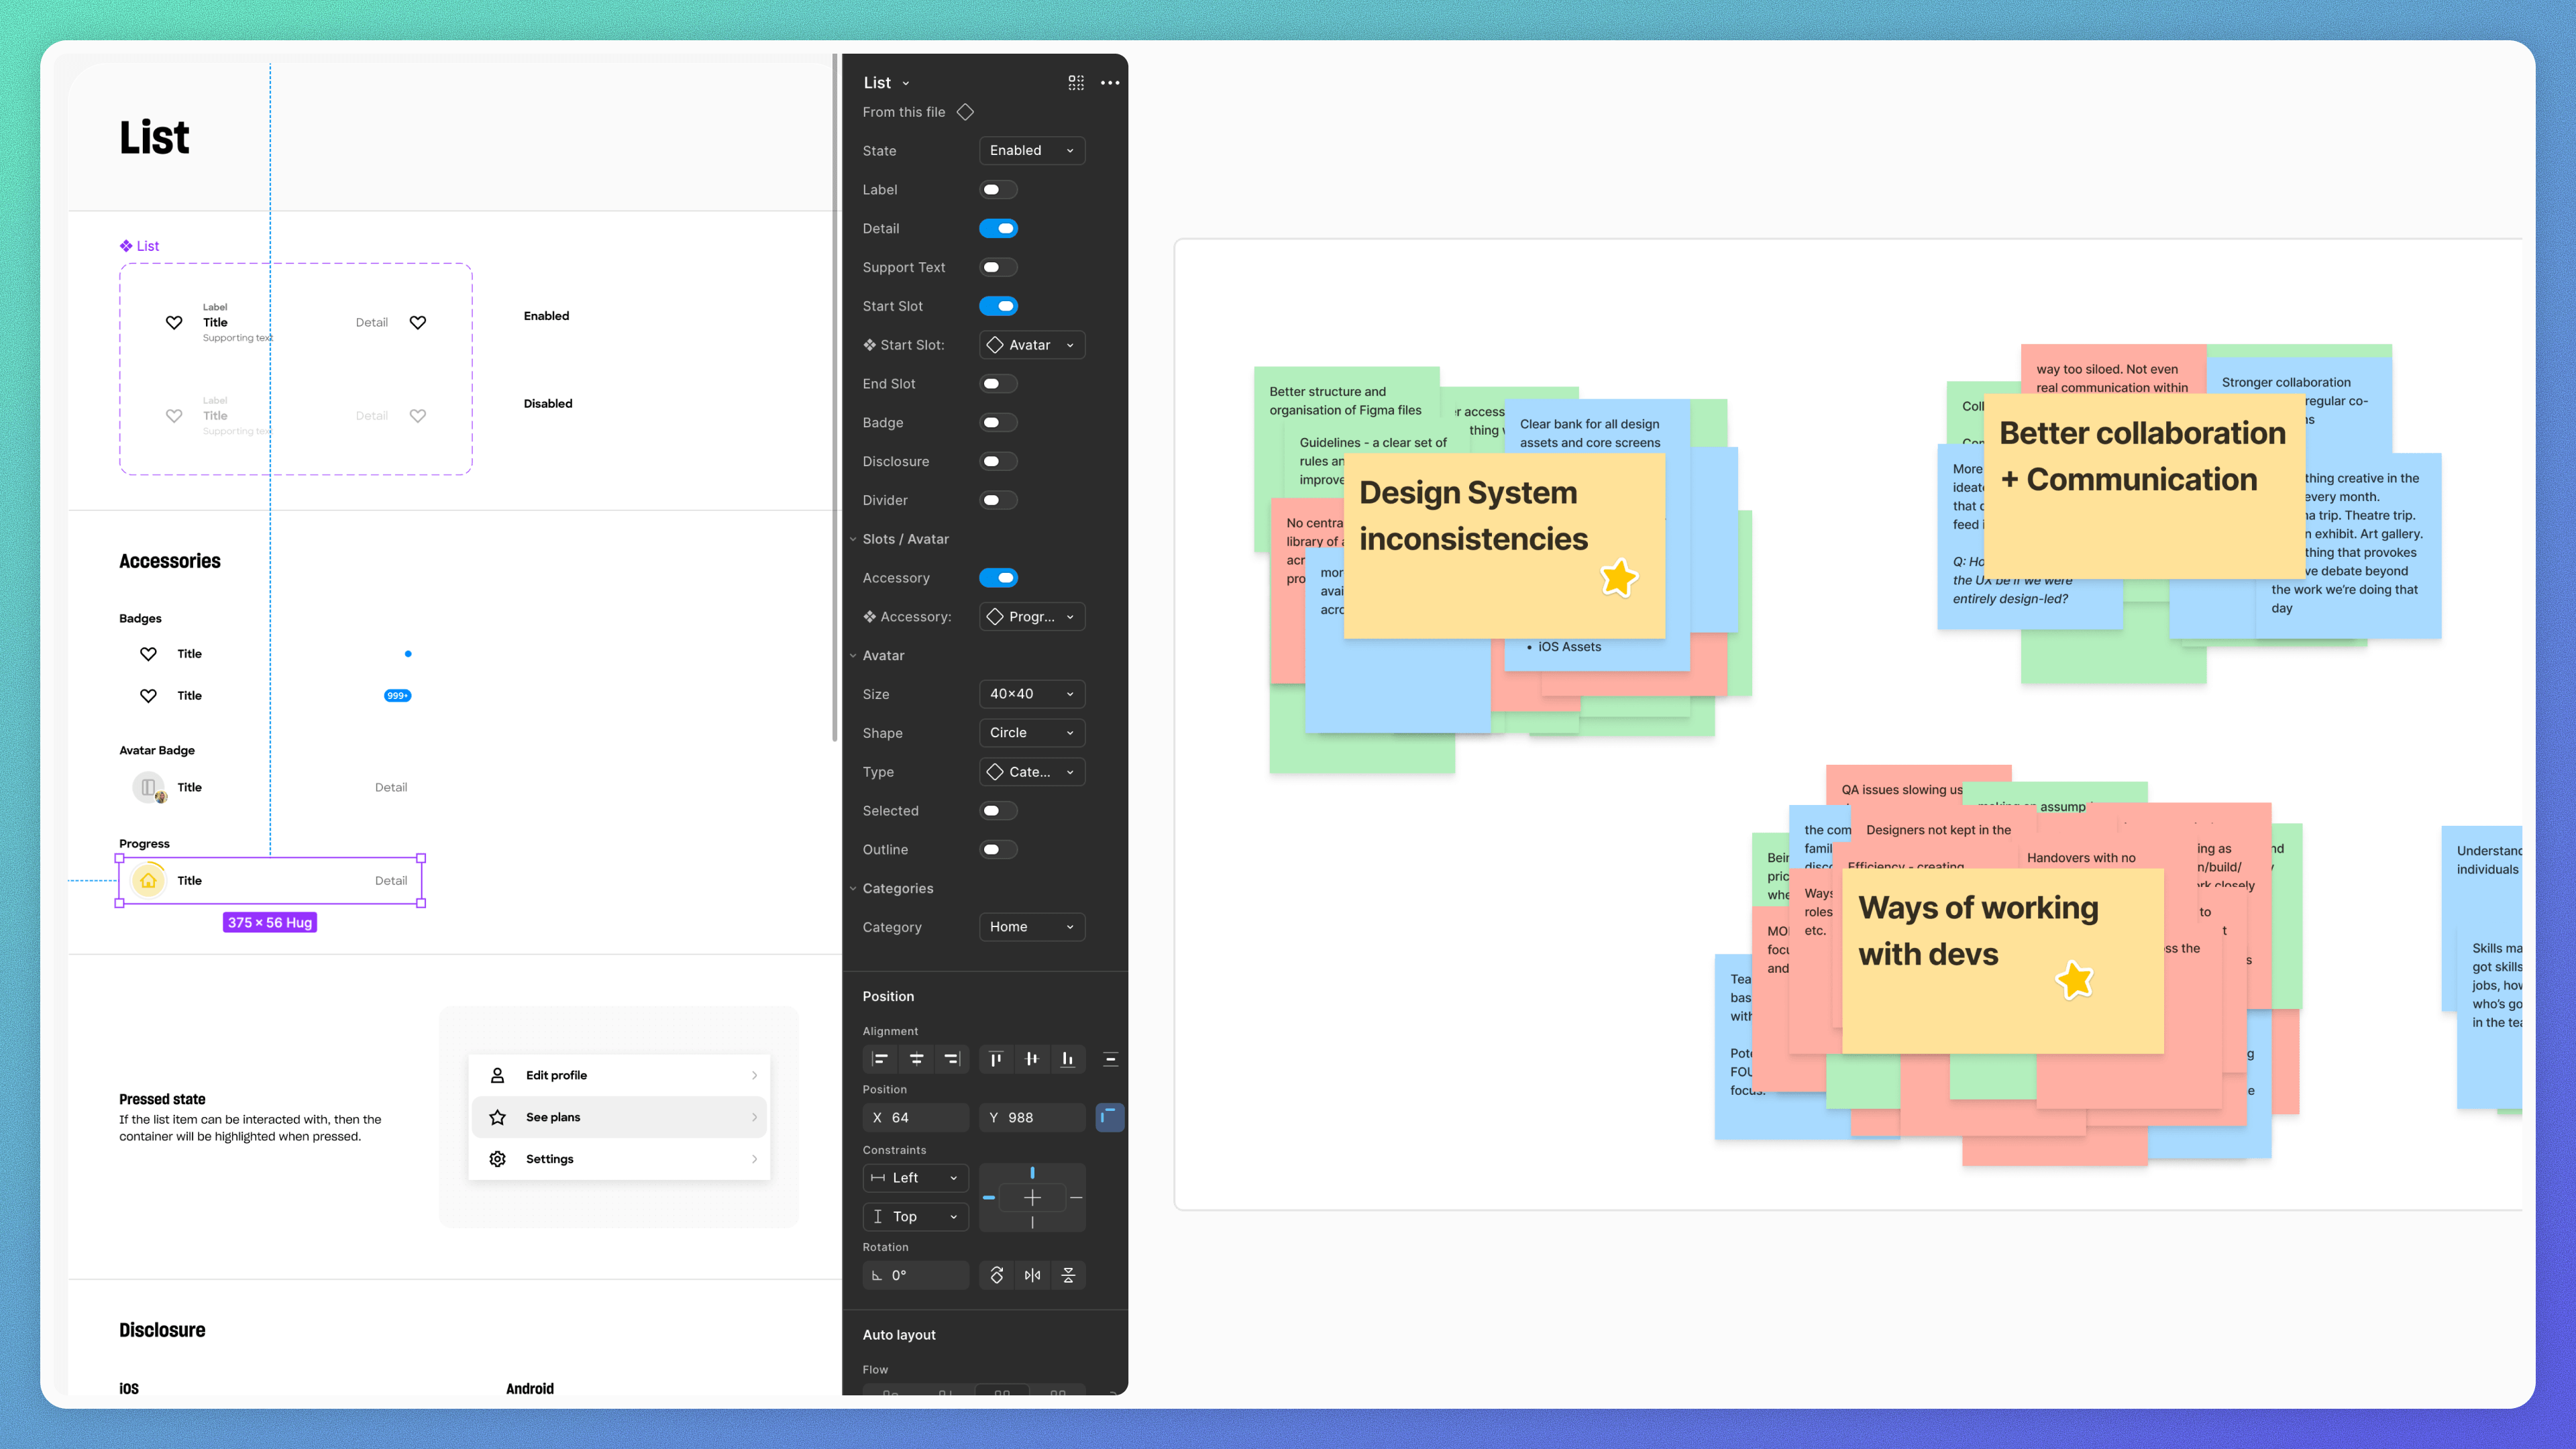Select the Ways of working with devs note

2002,961
